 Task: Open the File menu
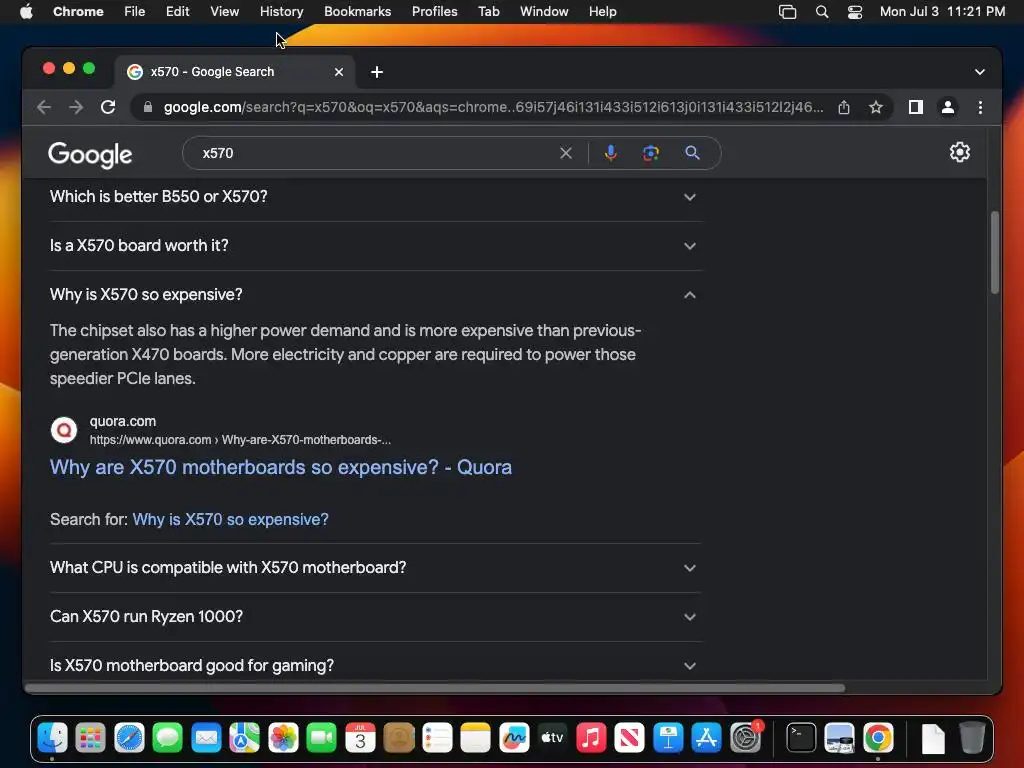[135, 12]
